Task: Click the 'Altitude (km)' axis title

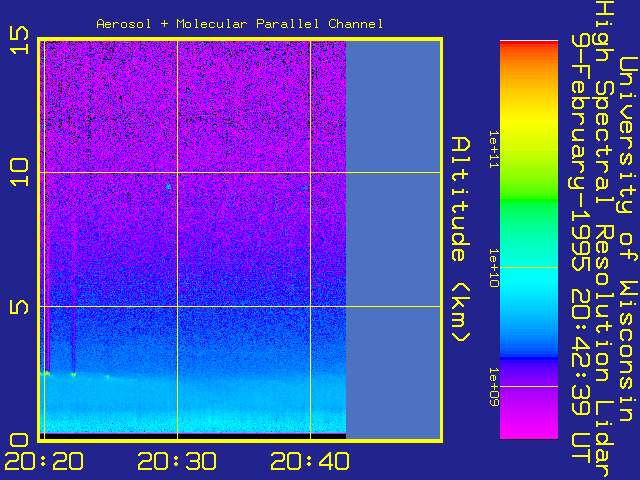Action: (x=461, y=240)
